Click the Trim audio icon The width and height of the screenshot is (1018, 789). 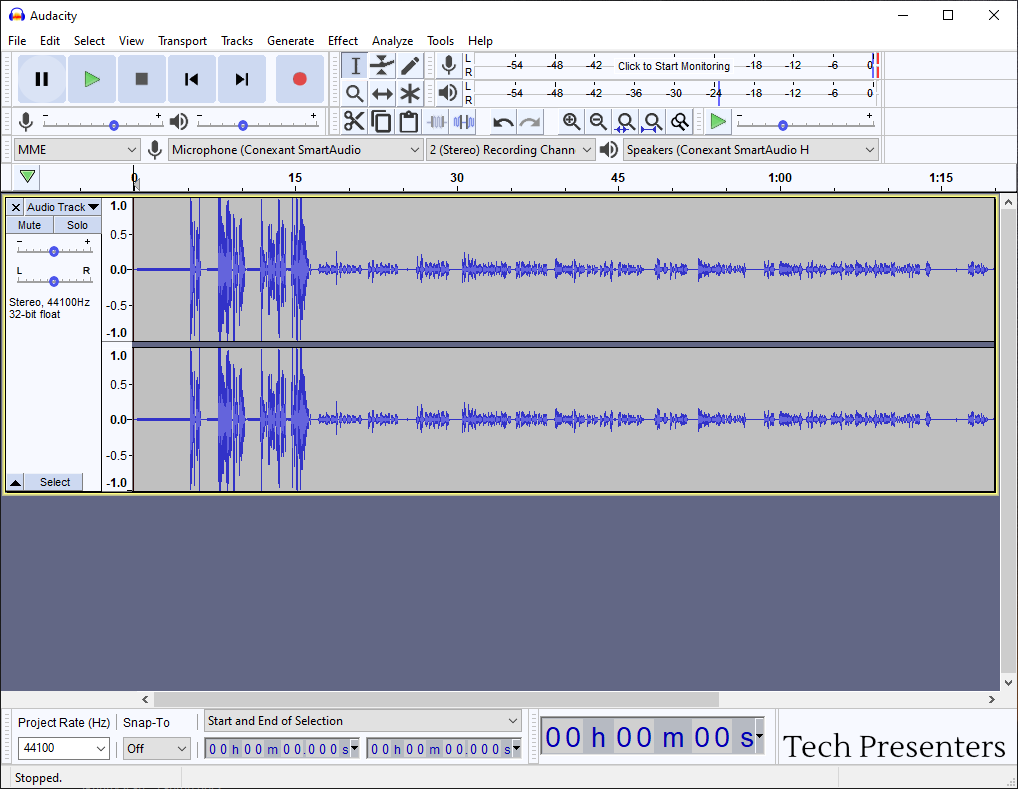(436, 121)
